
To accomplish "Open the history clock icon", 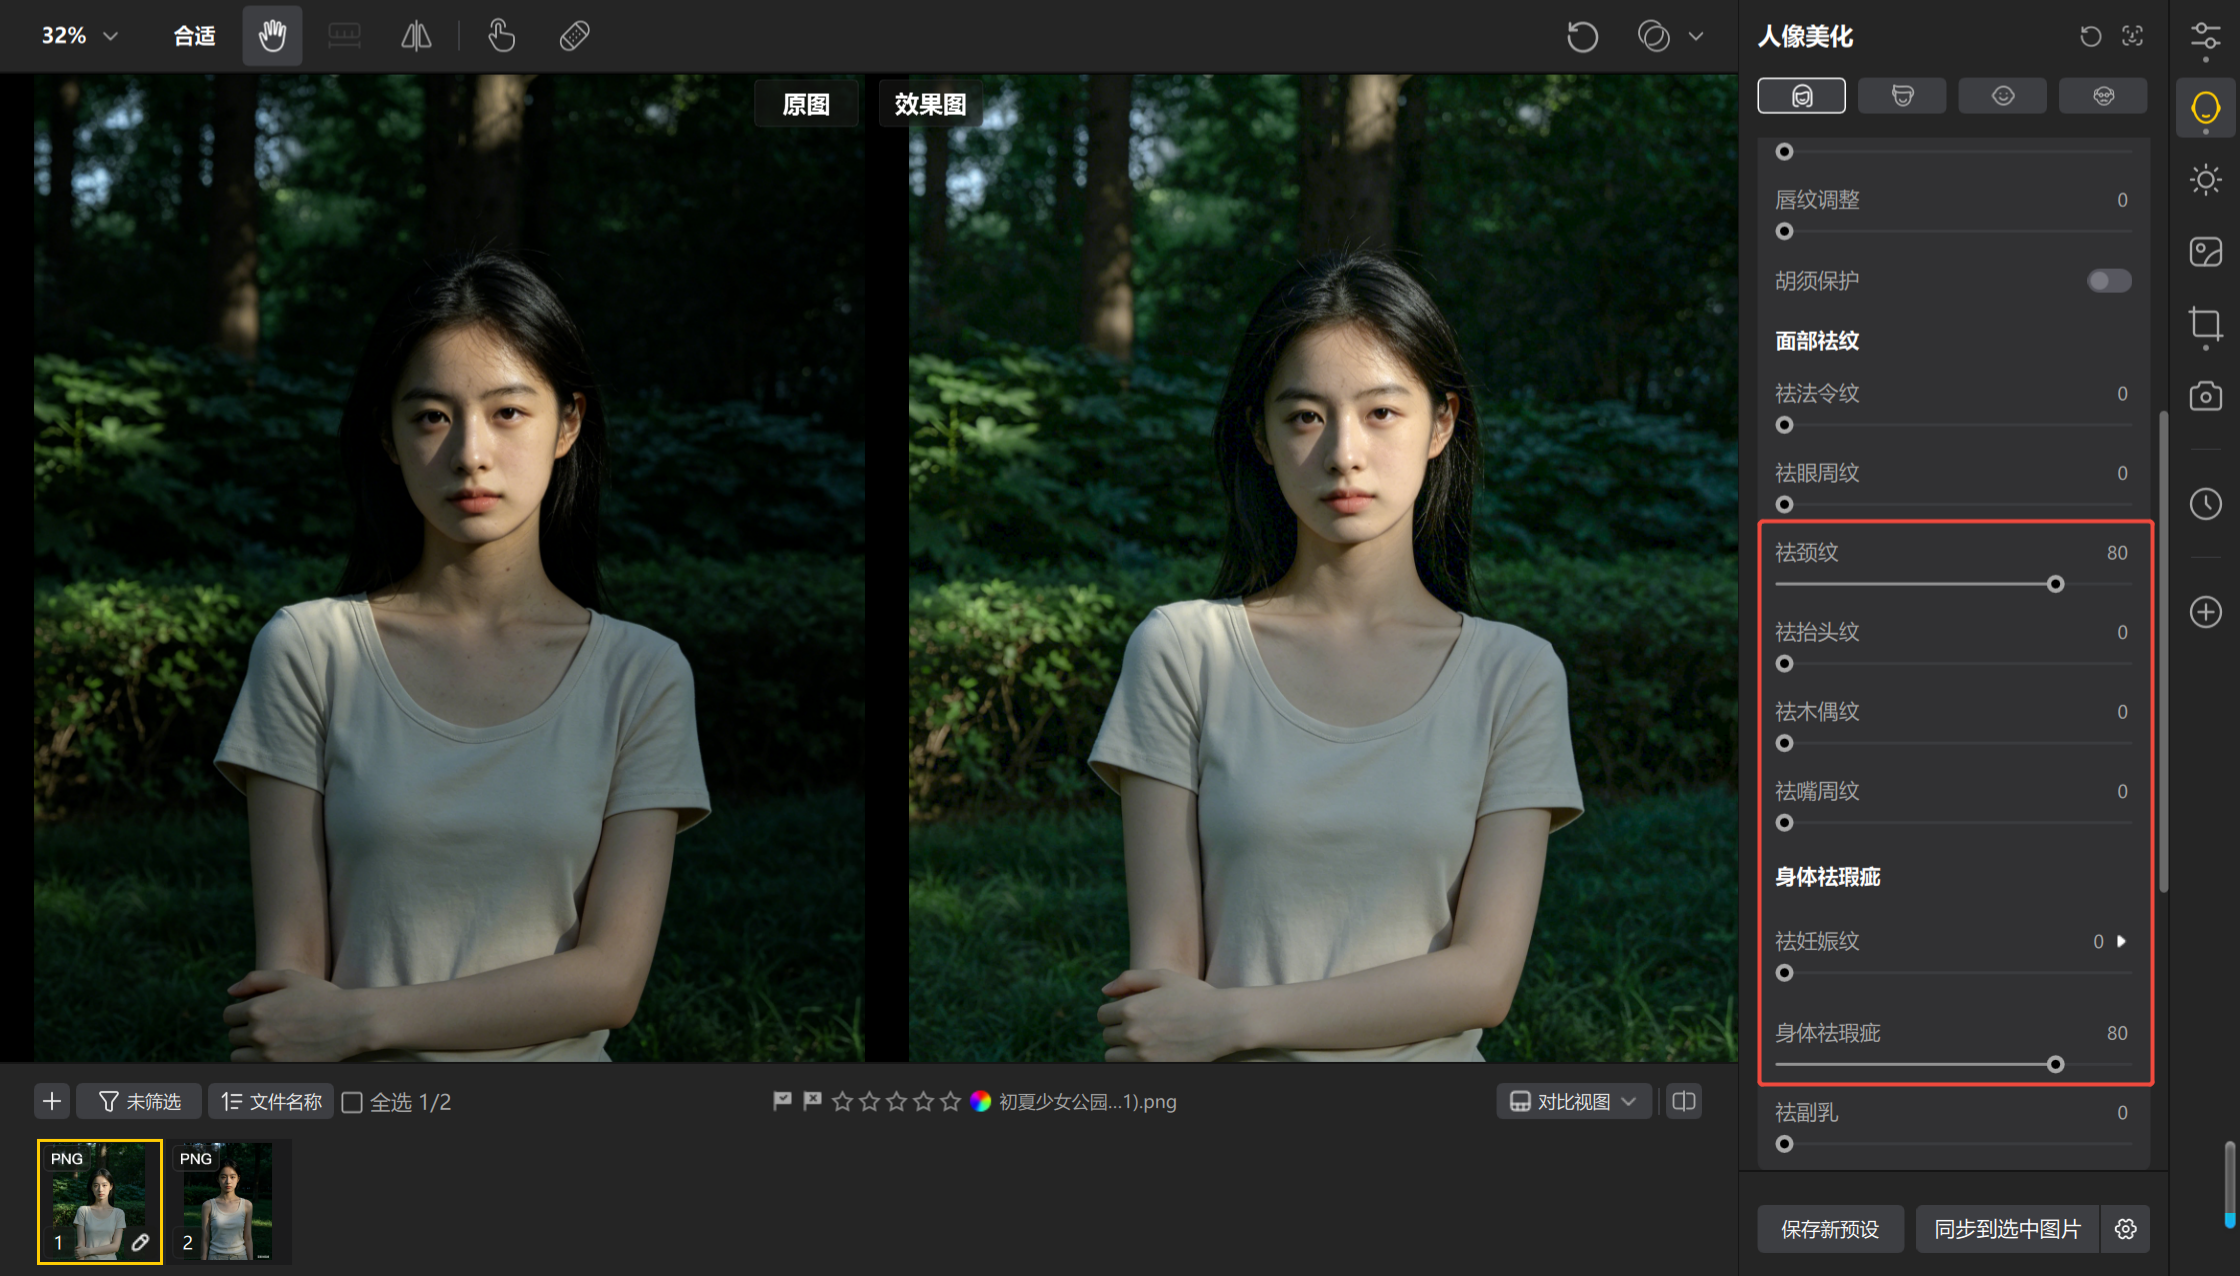I will coord(2205,503).
